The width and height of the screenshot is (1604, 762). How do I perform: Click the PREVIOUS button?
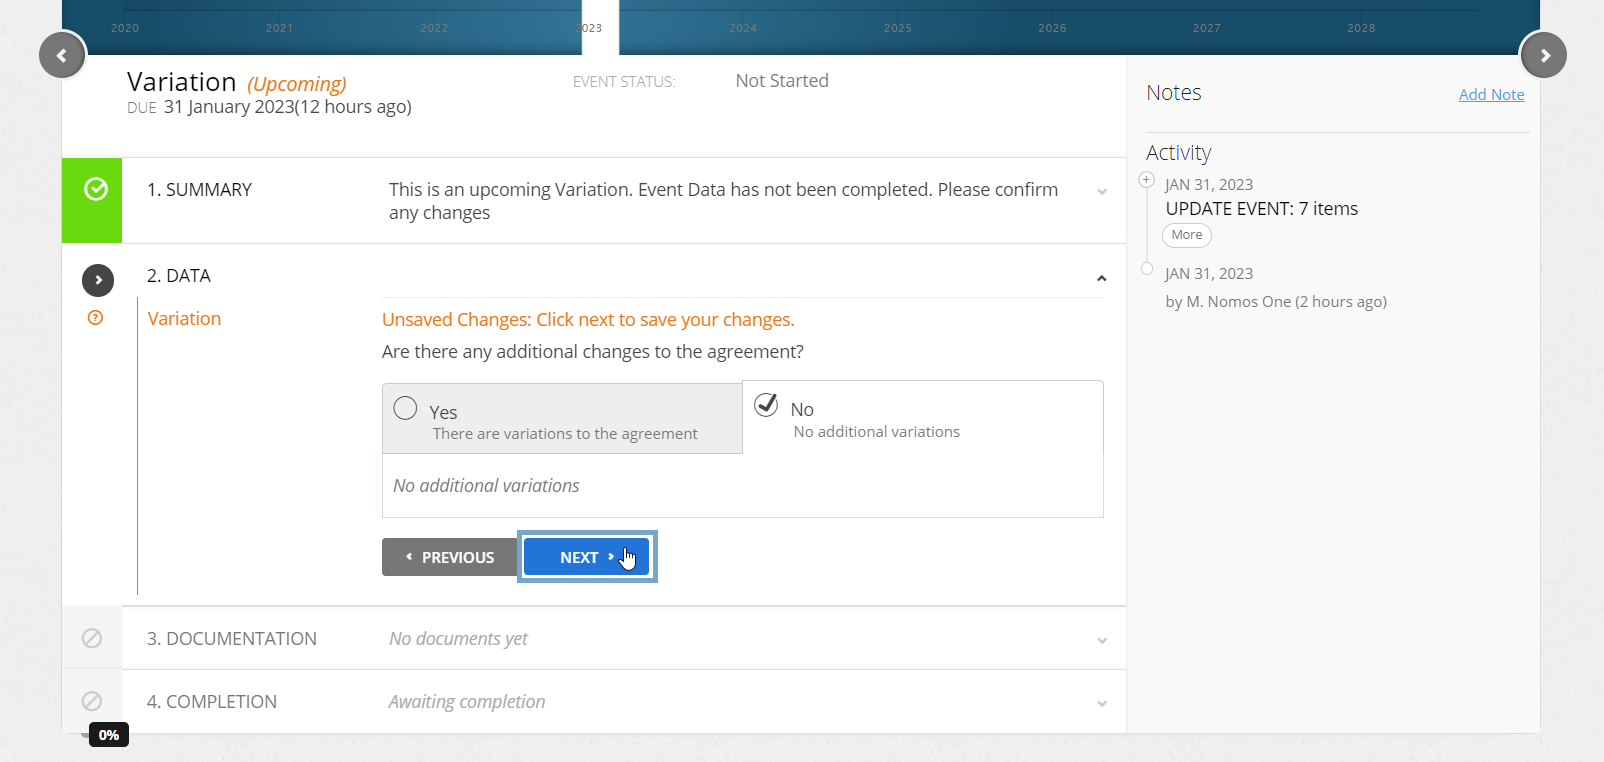point(449,557)
